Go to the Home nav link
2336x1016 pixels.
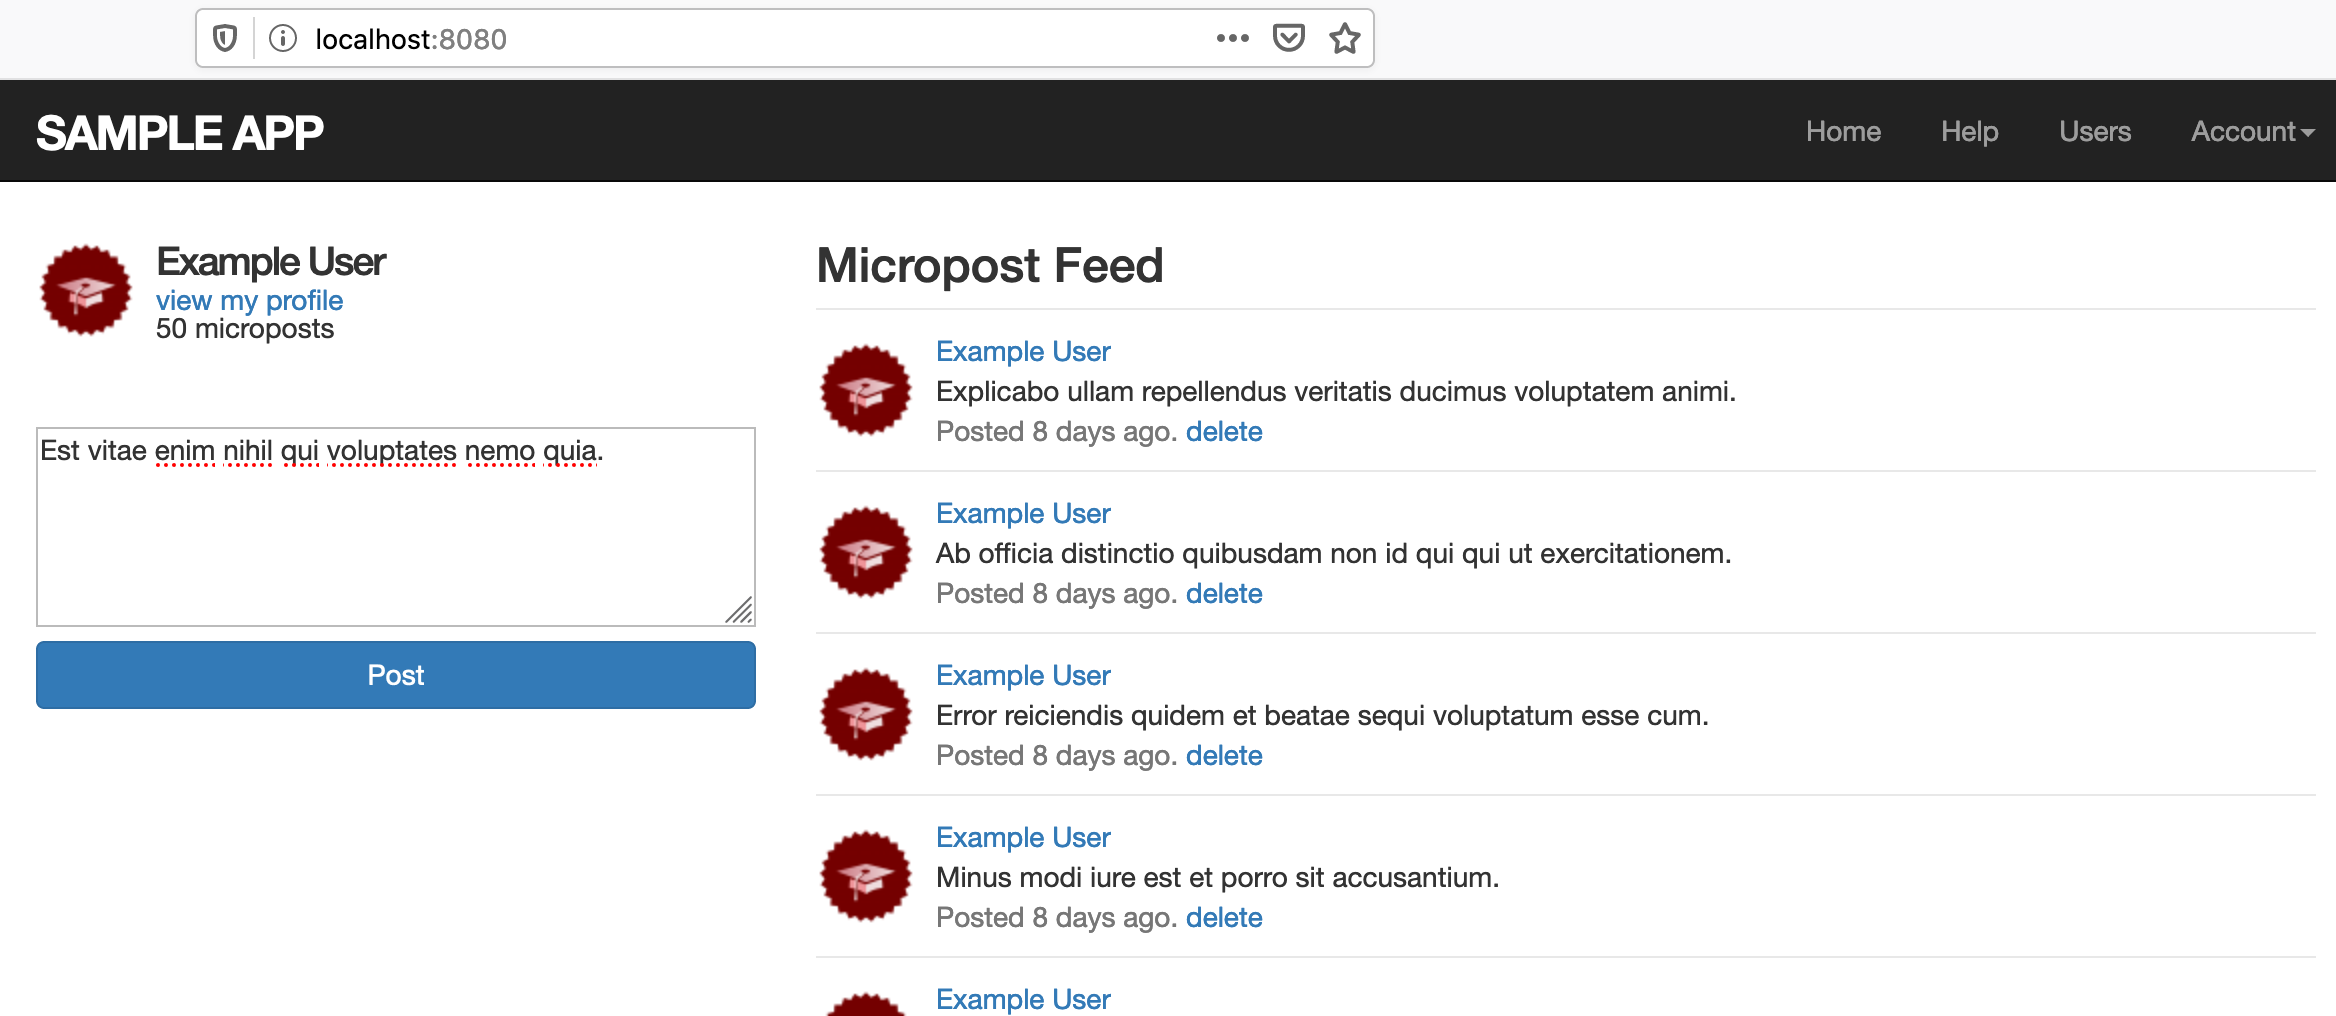click(x=1843, y=131)
